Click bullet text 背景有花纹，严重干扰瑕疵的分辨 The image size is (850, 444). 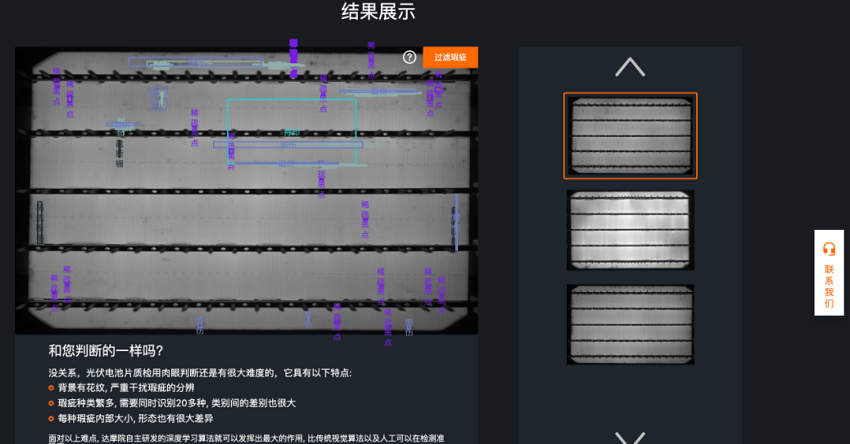pos(126,388)
